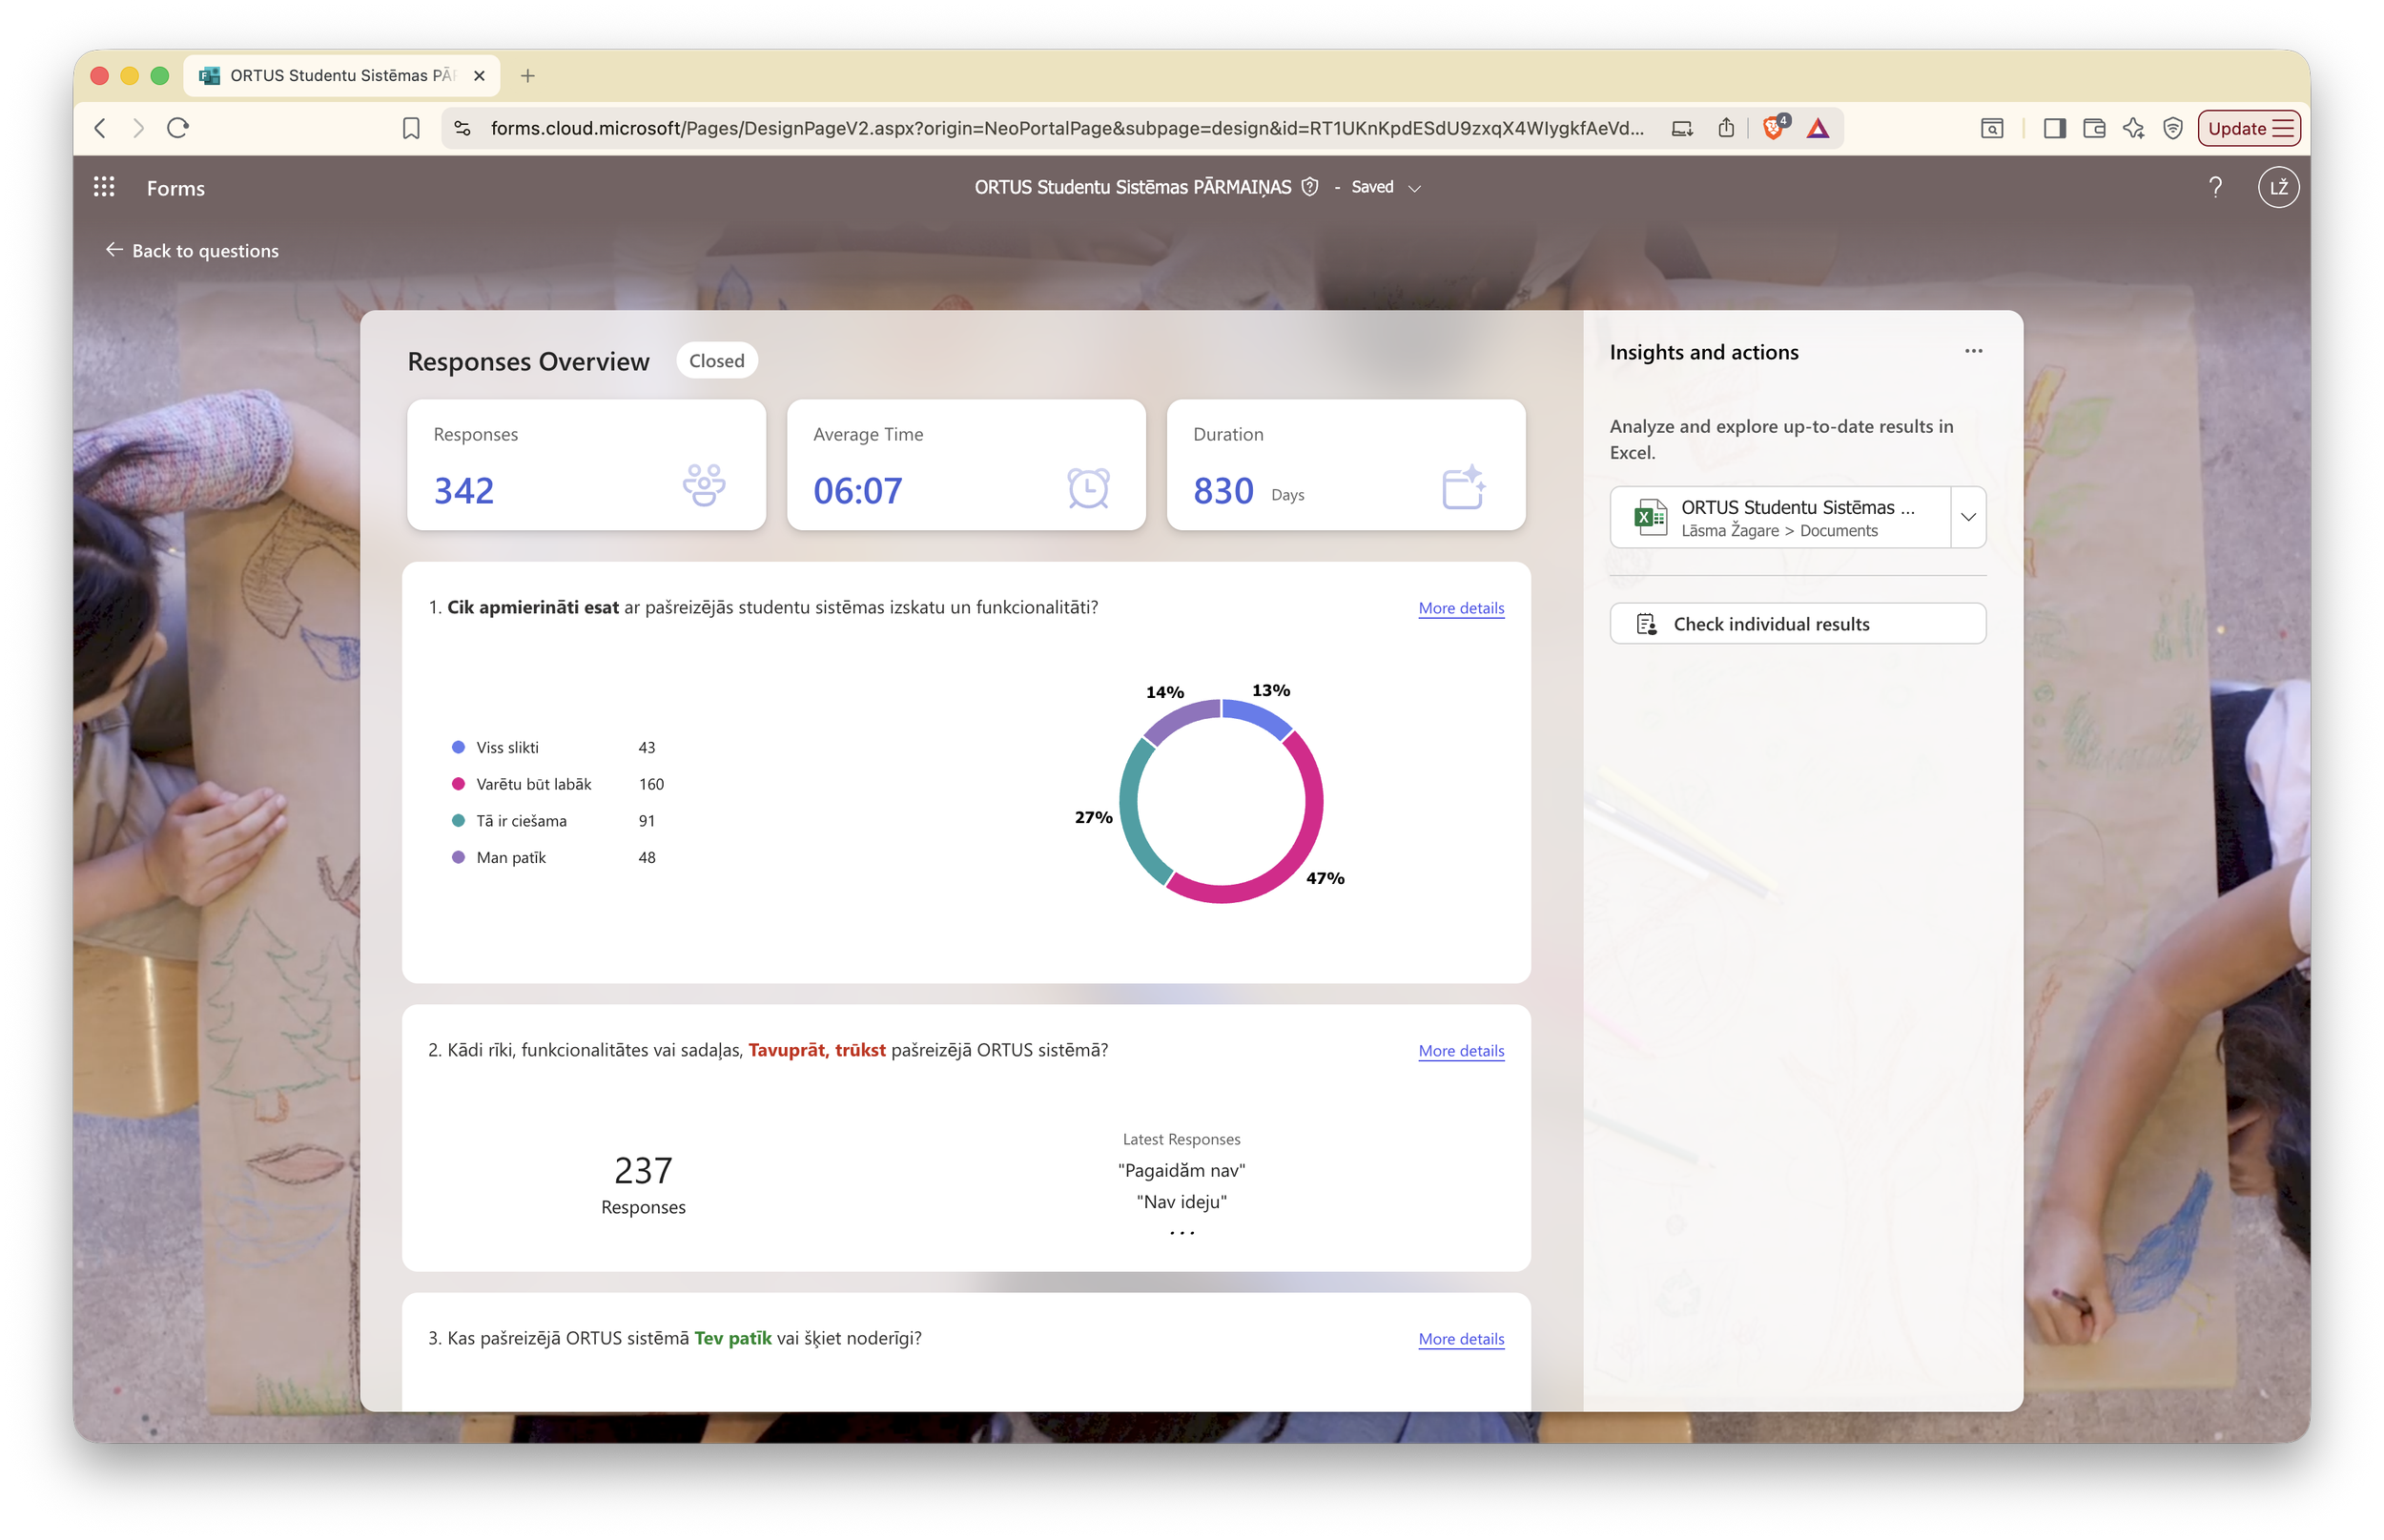Click Check individual results button
Viewport: 2384px width, 1540px height.
(1797, 624)
